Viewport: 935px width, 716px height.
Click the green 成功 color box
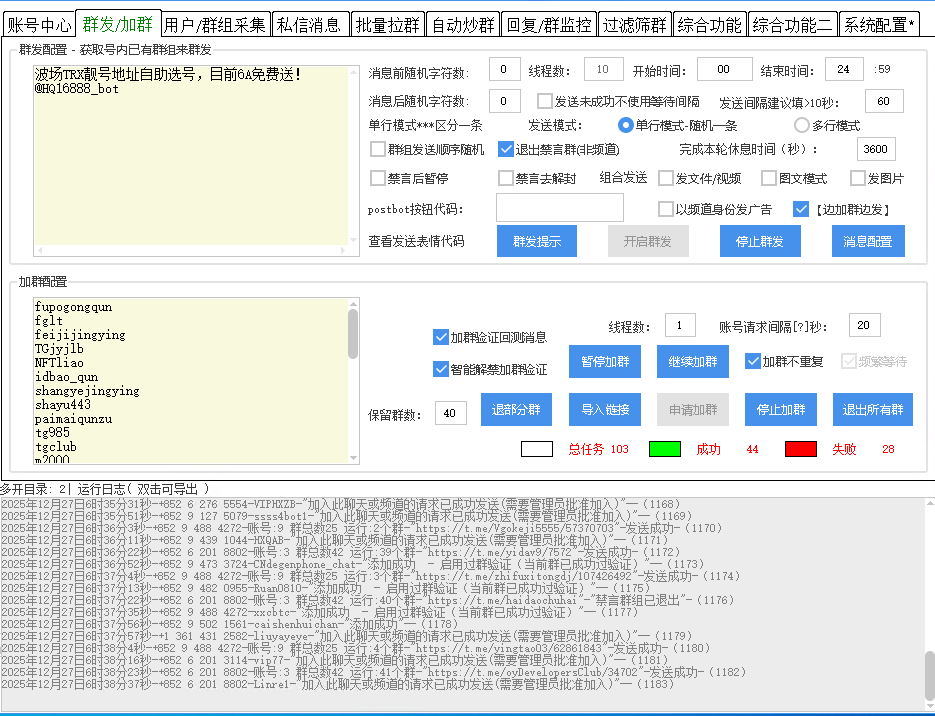click(665, 449)
